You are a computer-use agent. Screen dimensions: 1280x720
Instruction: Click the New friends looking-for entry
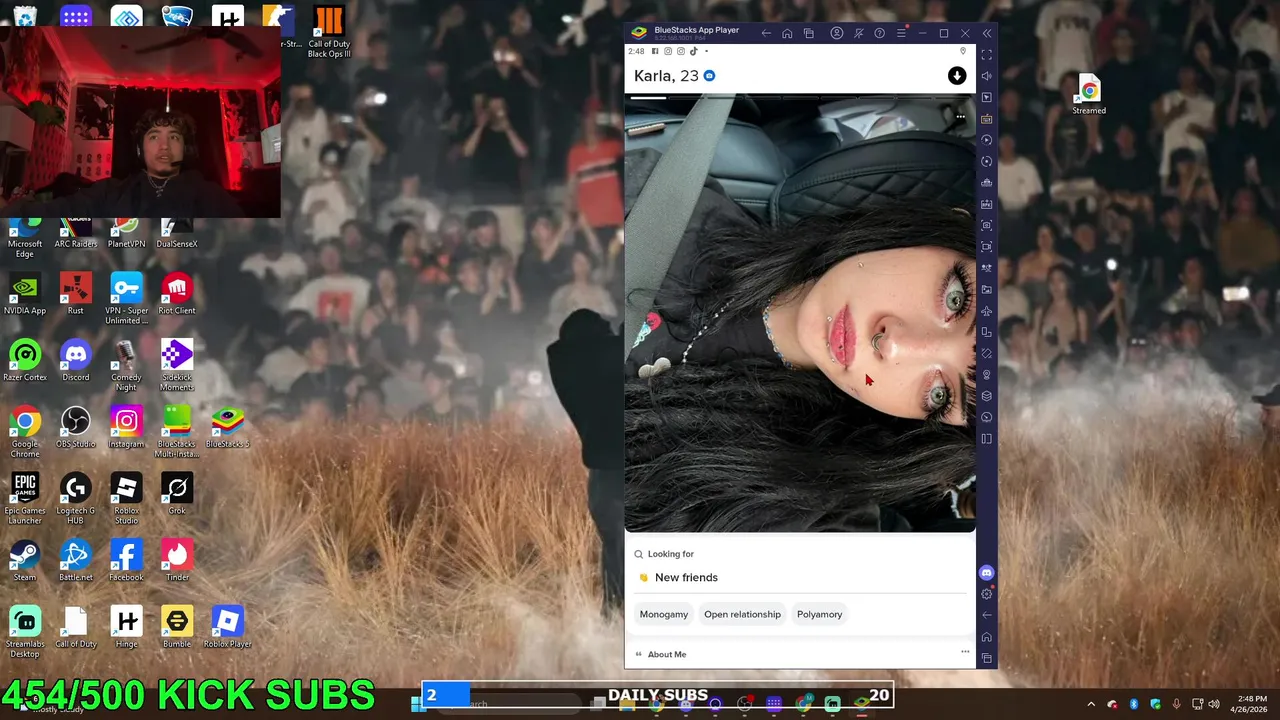click(x=686, y=577)
